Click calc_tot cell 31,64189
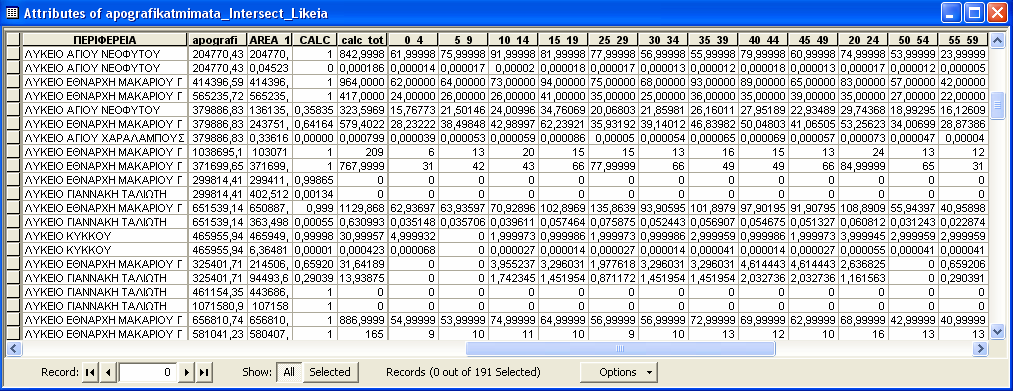Viewport: 1013px width, 391px height. [x=362, y=264]
